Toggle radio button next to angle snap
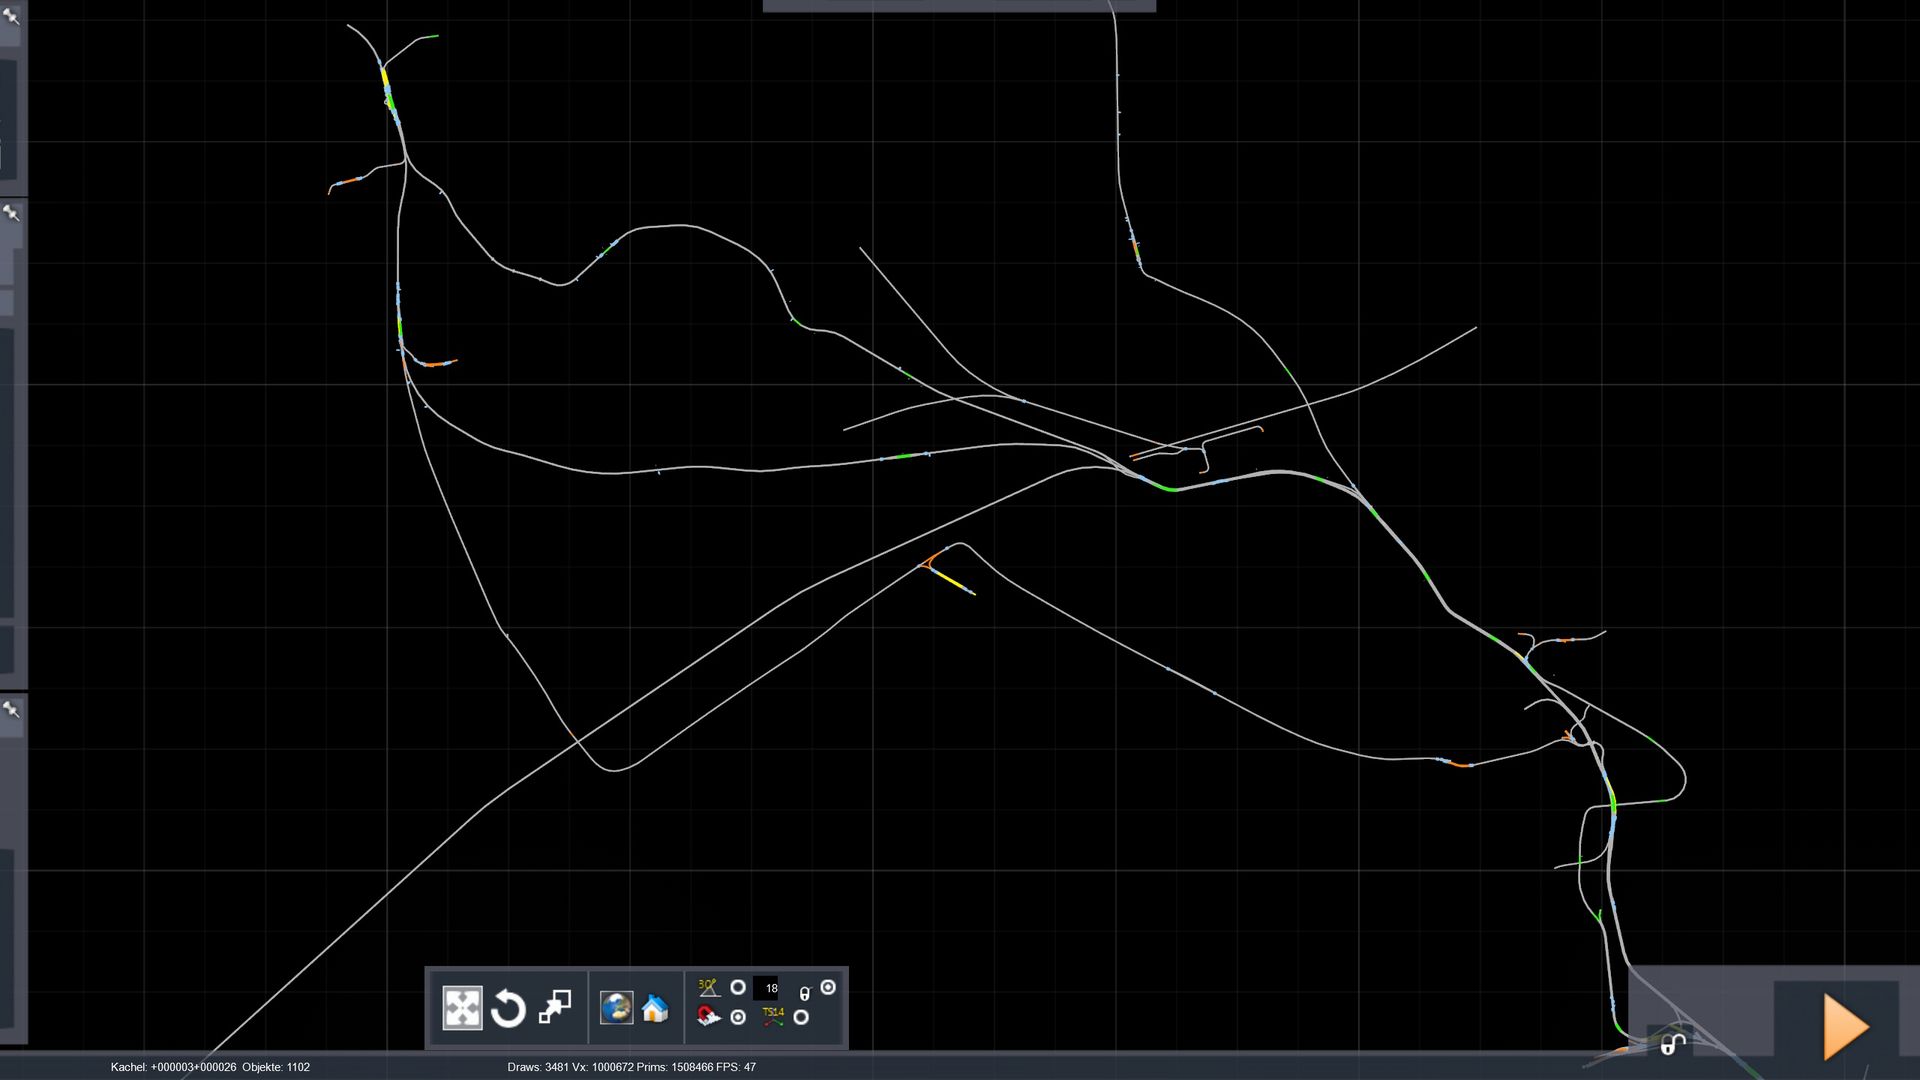The image size is (1920, 1080). [x=738, y=988]
